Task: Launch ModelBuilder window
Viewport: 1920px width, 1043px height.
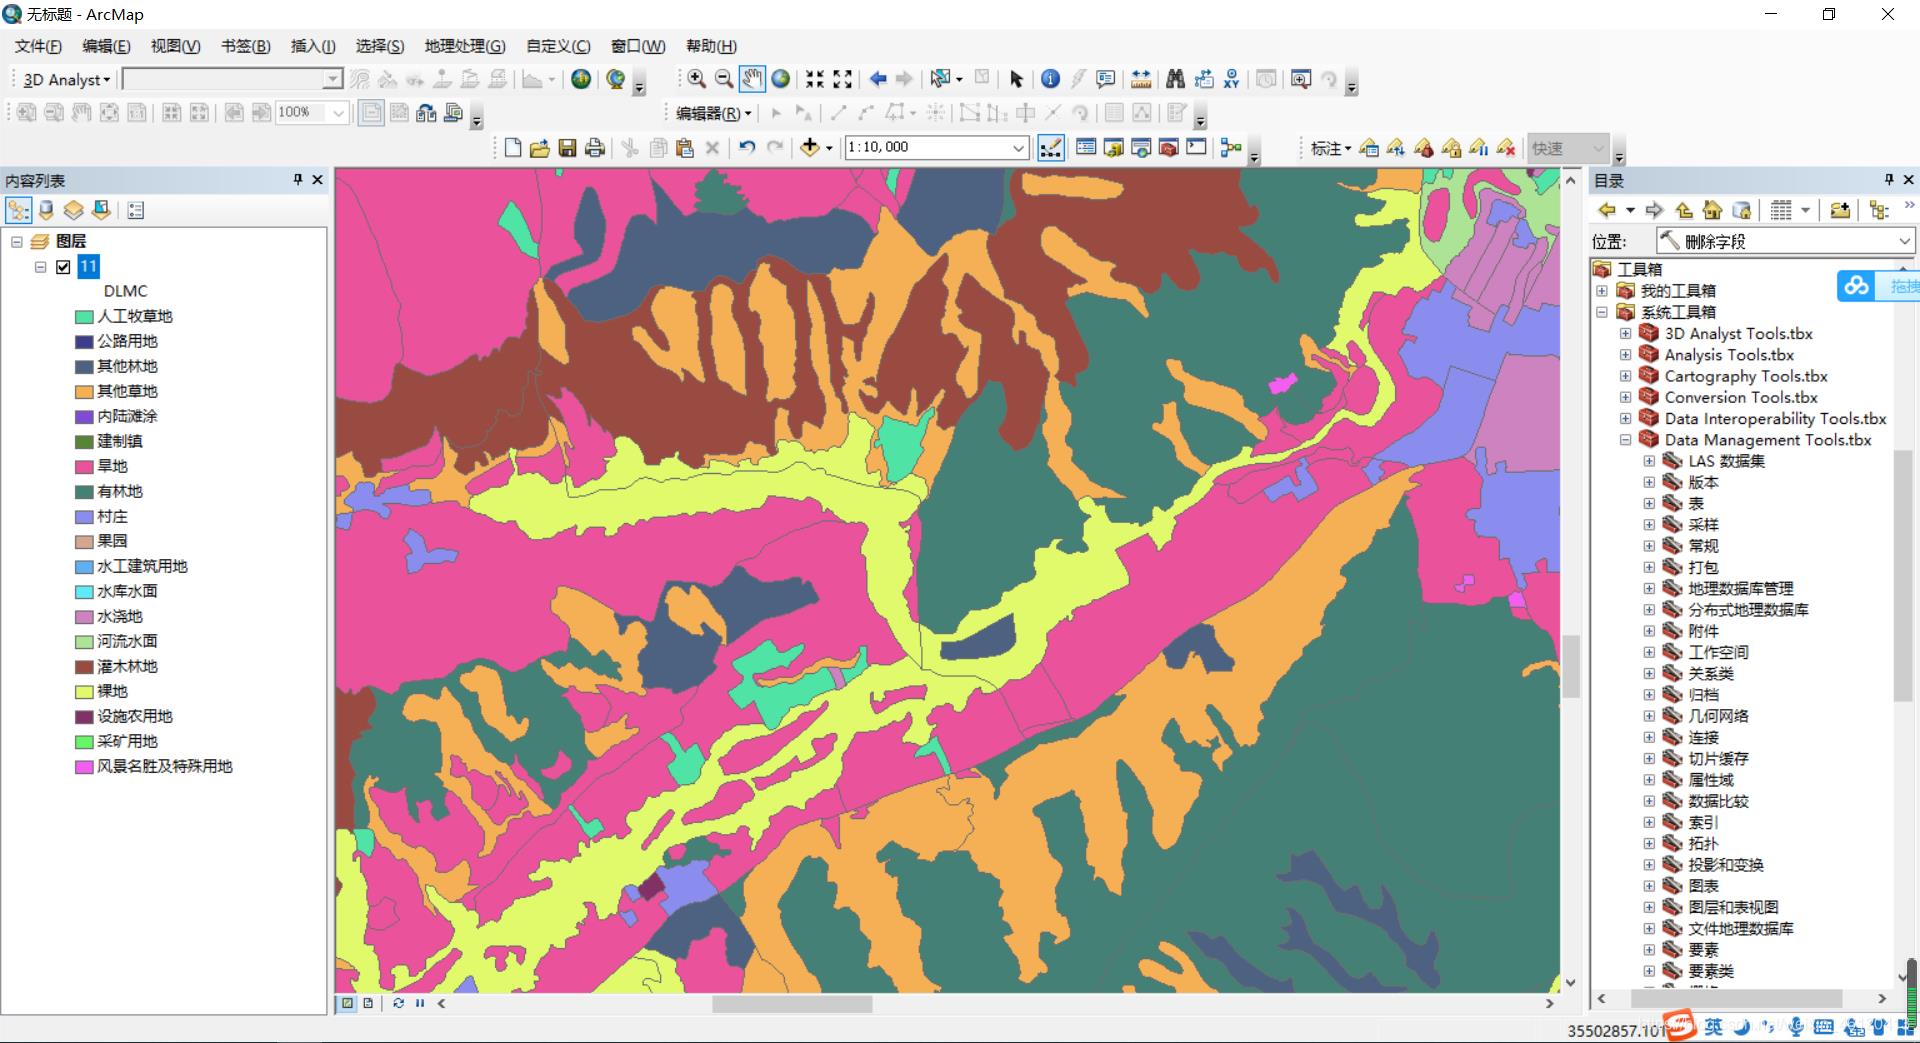Action: (x=1231, y=148)
